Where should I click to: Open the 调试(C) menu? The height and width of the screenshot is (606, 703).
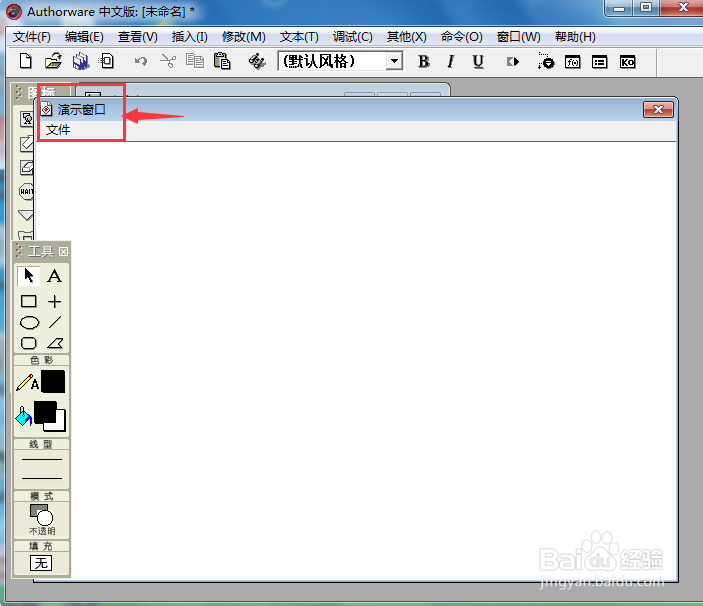(x=352, y=37)
